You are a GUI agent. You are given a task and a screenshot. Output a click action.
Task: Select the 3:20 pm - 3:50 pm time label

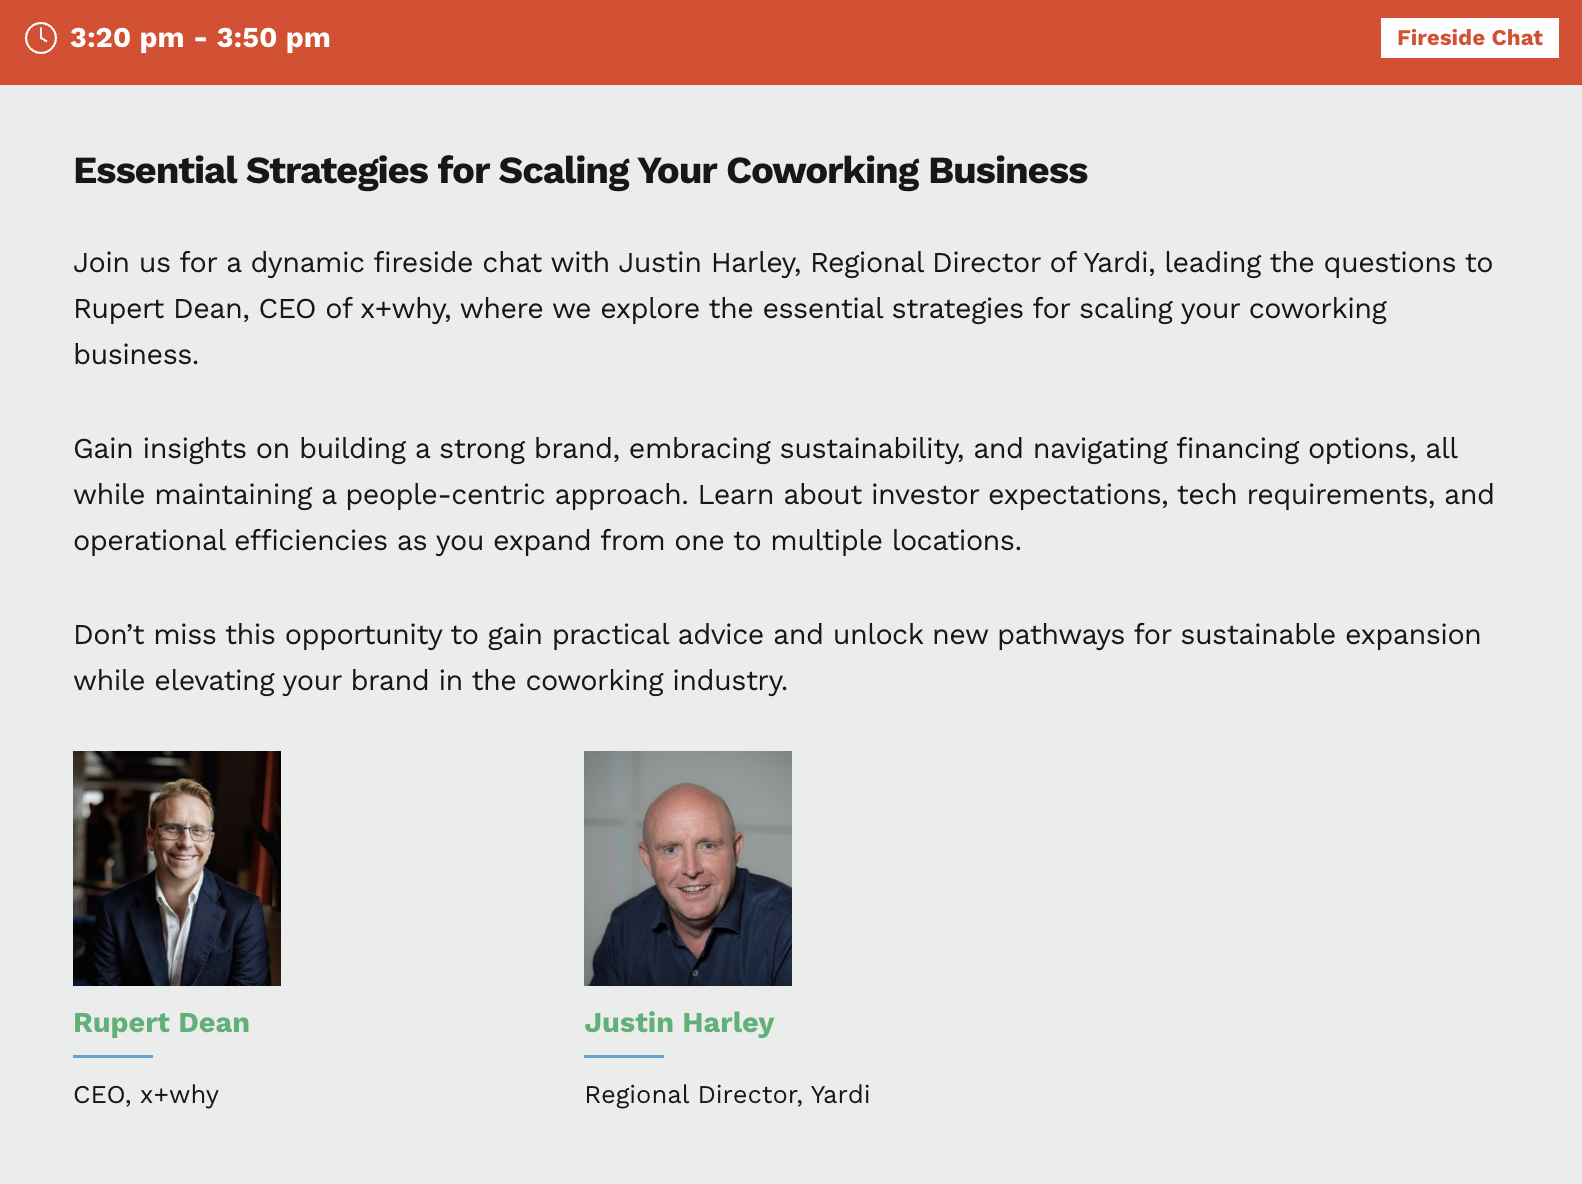click(x=200, y=38)
